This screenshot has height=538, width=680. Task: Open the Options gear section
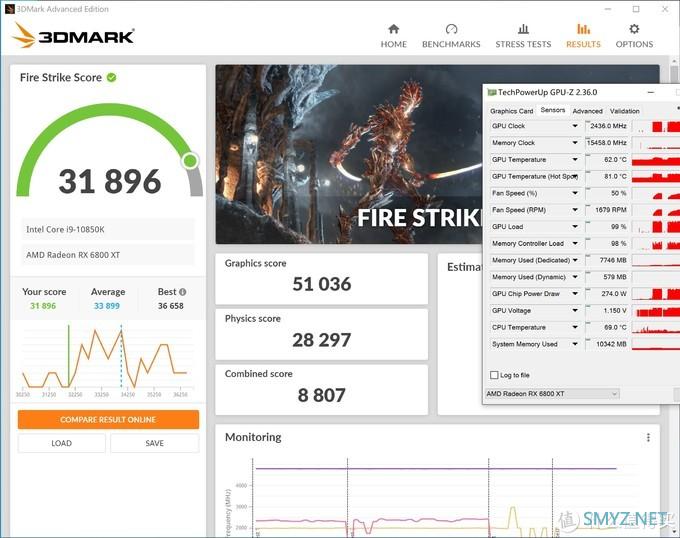click(634, 36)
